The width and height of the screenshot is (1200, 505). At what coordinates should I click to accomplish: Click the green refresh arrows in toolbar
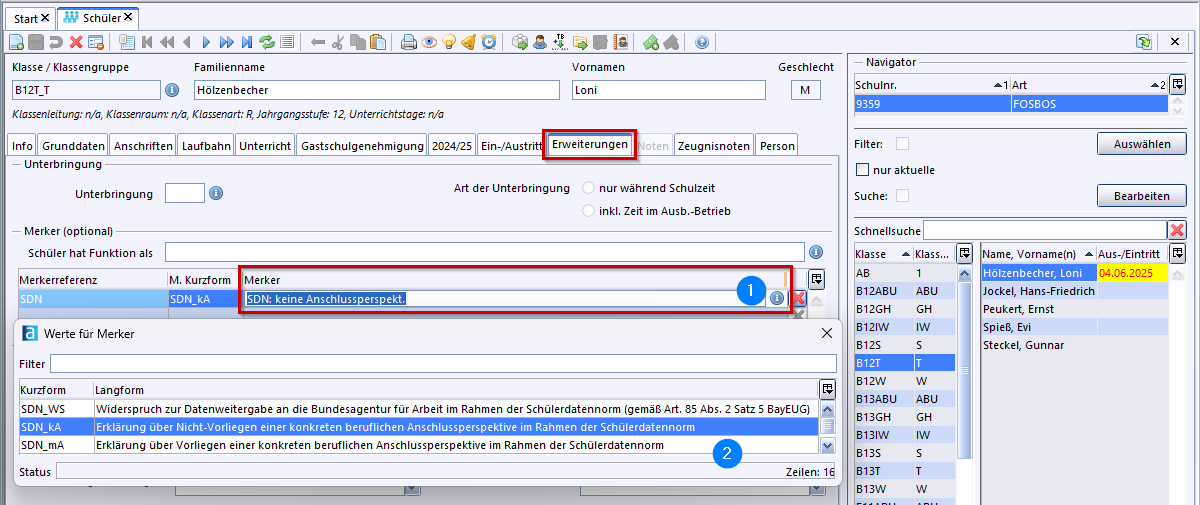[266, 42]
